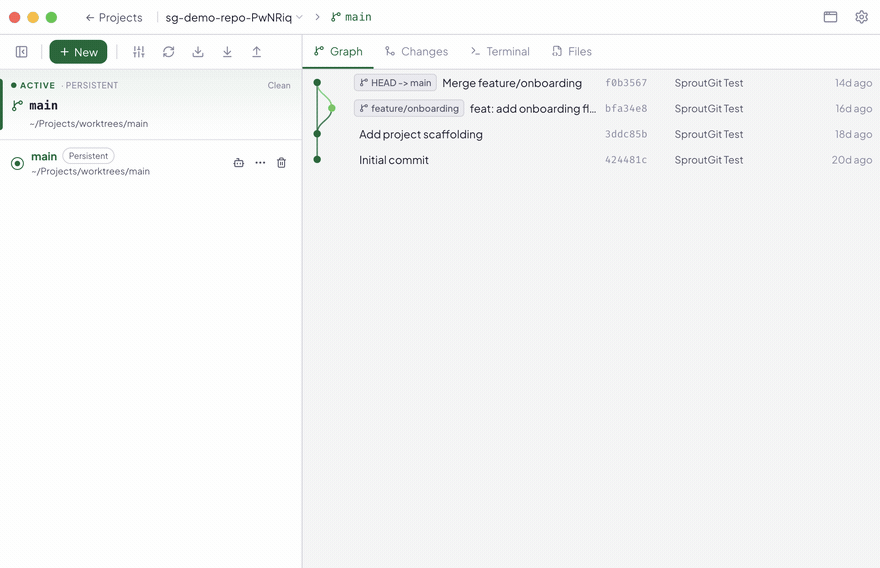Open the settings gear icon
Screen dimensions: 880x568
[x=861, y=17]
